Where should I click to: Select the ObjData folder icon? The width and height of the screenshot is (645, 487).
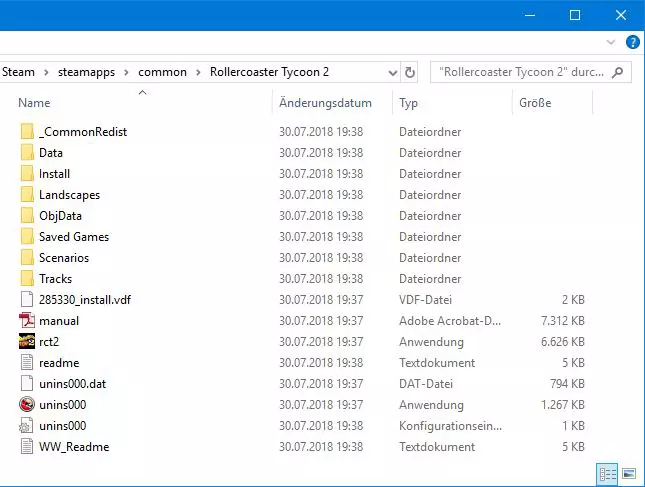pyautogui.click(x=27, y=216)
